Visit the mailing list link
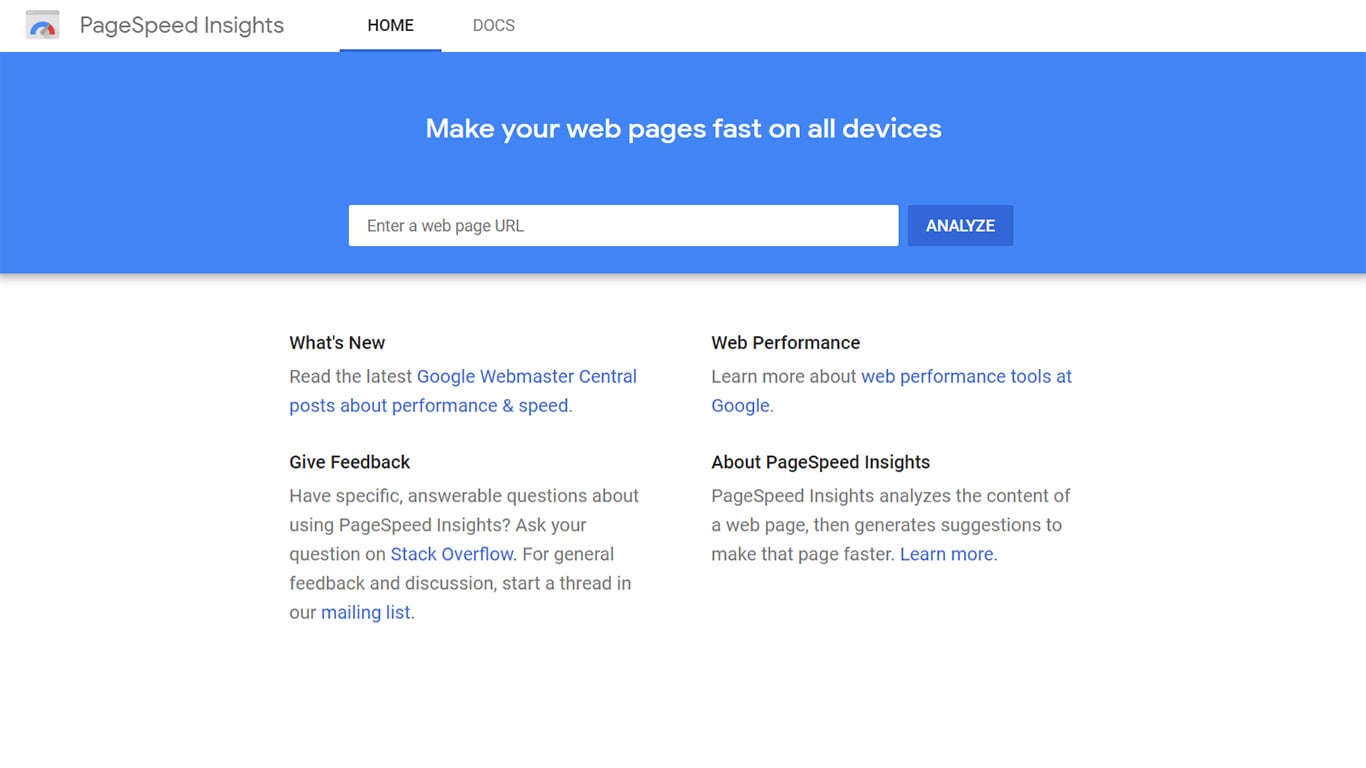Image resolution: width=1366 pixels, height=768 pixels. tap(366, 612)
